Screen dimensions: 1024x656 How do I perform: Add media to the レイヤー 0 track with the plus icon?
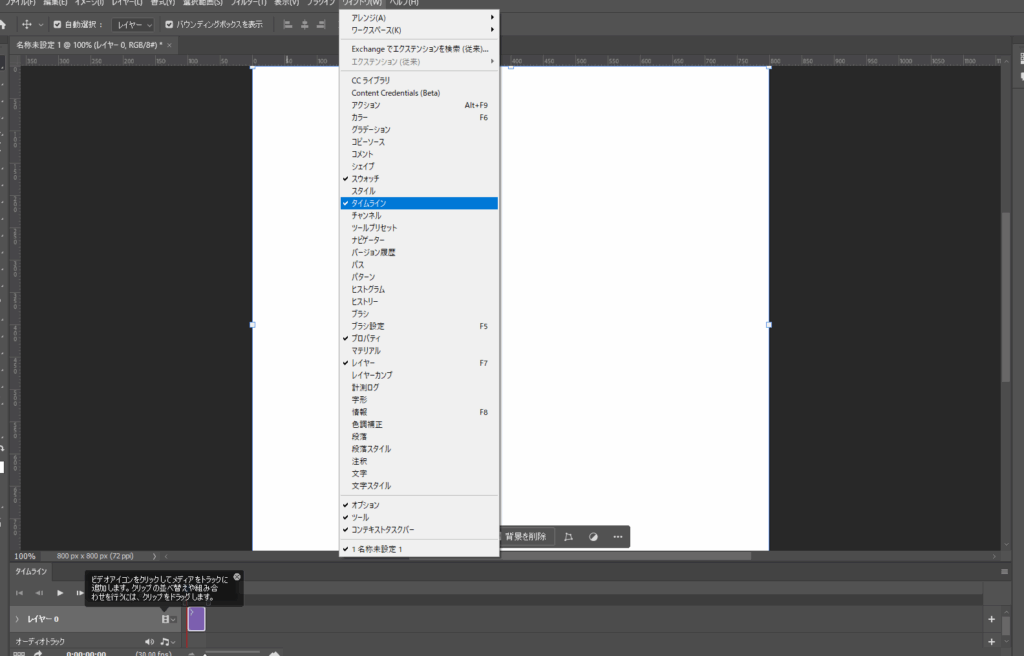(x=991, y=620)
